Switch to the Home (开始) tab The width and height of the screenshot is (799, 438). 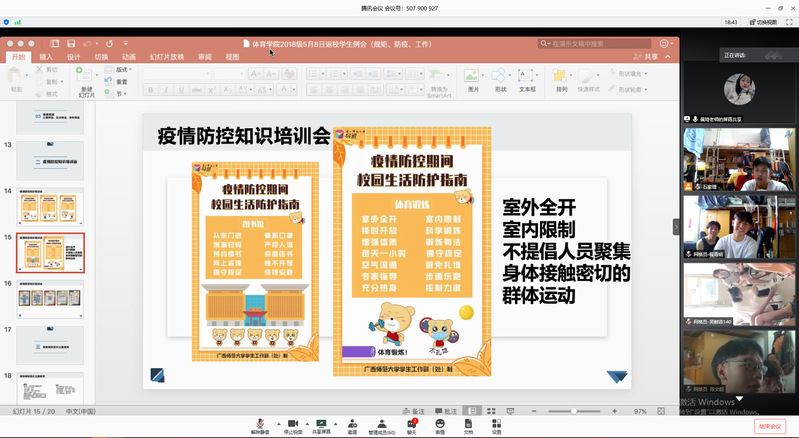18,57
